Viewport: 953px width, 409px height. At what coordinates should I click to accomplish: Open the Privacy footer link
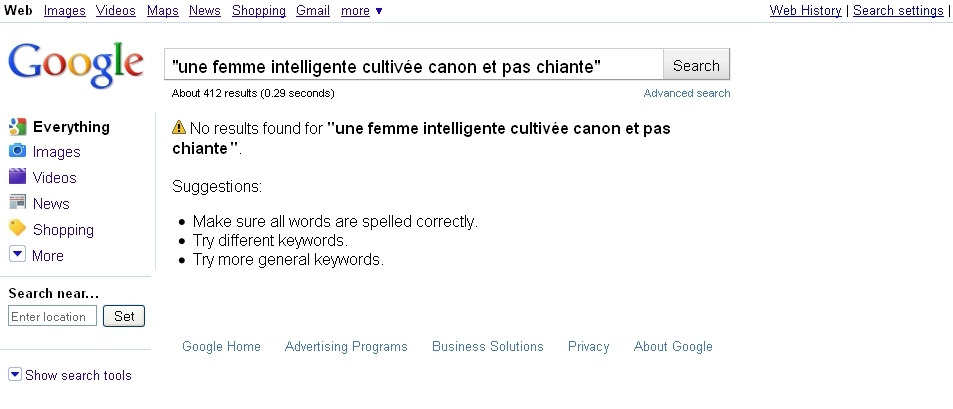(588, 347)
